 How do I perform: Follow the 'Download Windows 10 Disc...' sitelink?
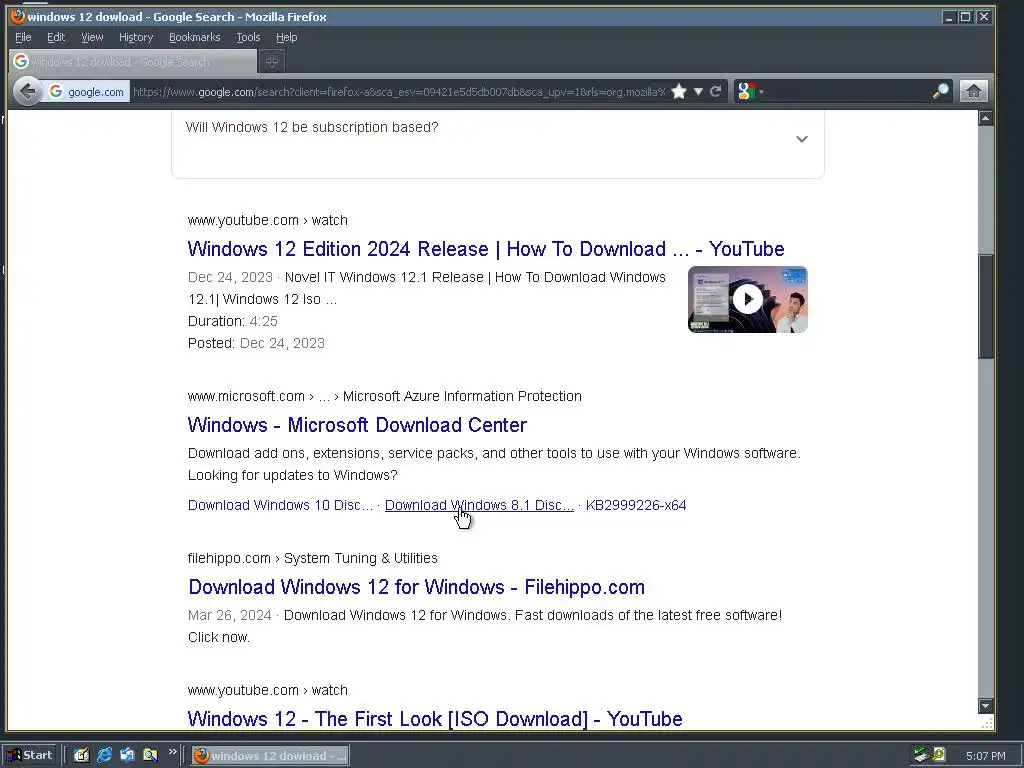click(280, 505)
